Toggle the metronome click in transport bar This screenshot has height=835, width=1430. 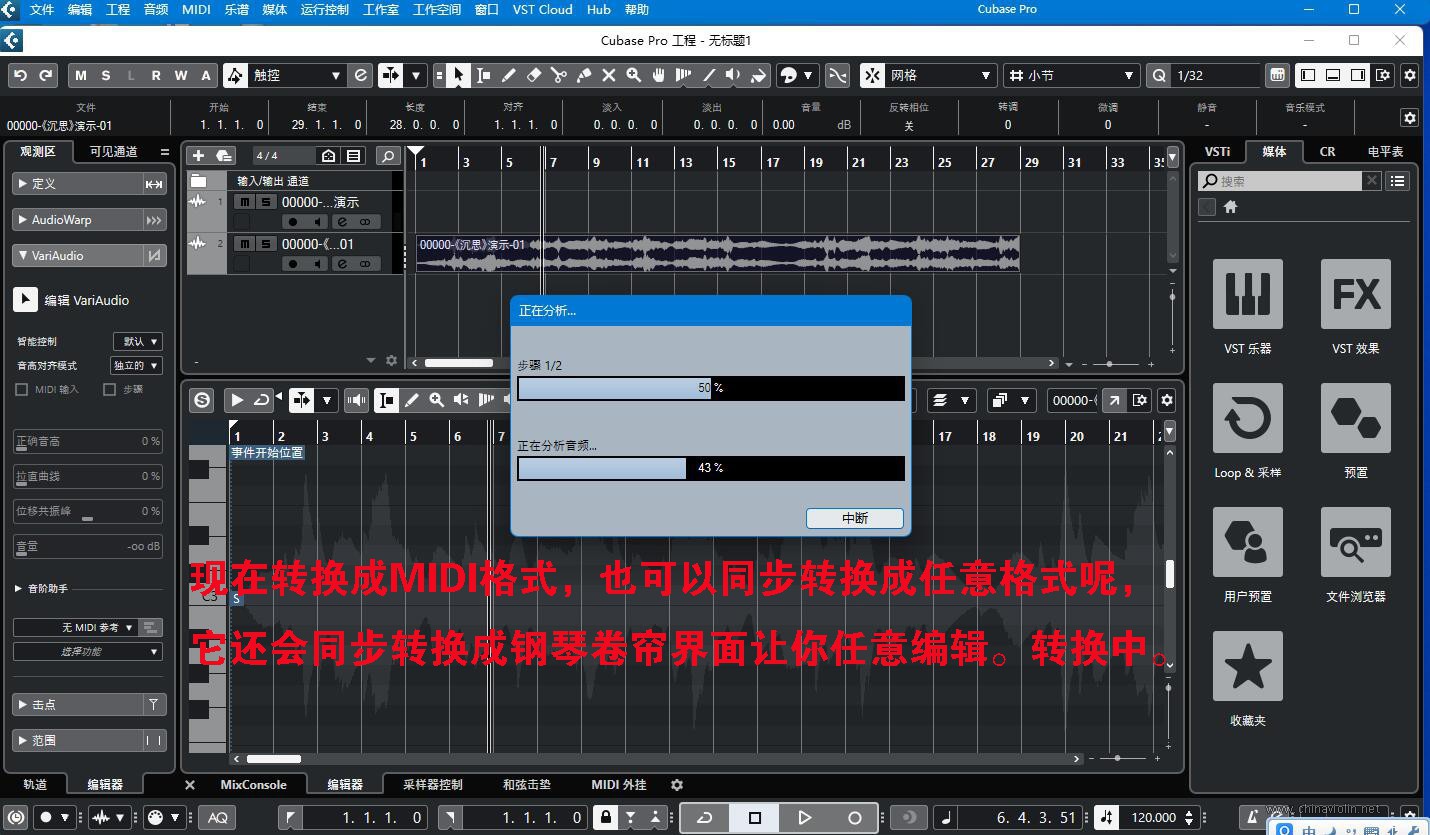1251,817
